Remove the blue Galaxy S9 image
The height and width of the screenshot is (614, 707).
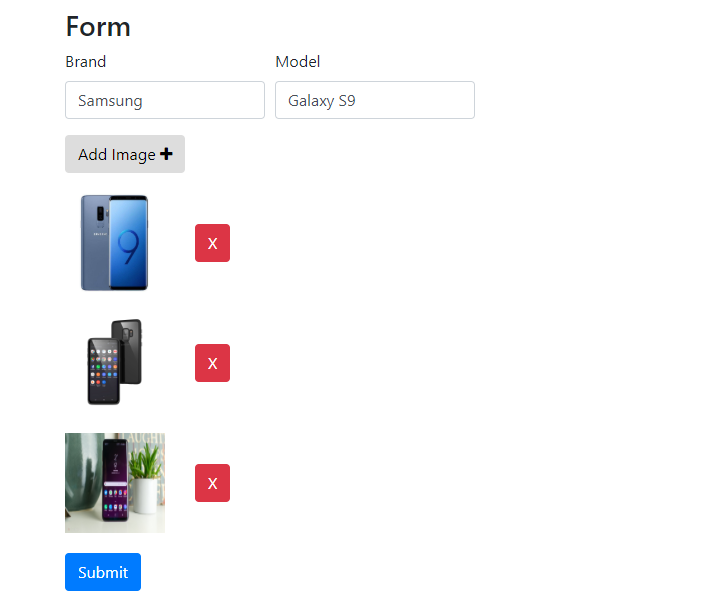point(212,243)
